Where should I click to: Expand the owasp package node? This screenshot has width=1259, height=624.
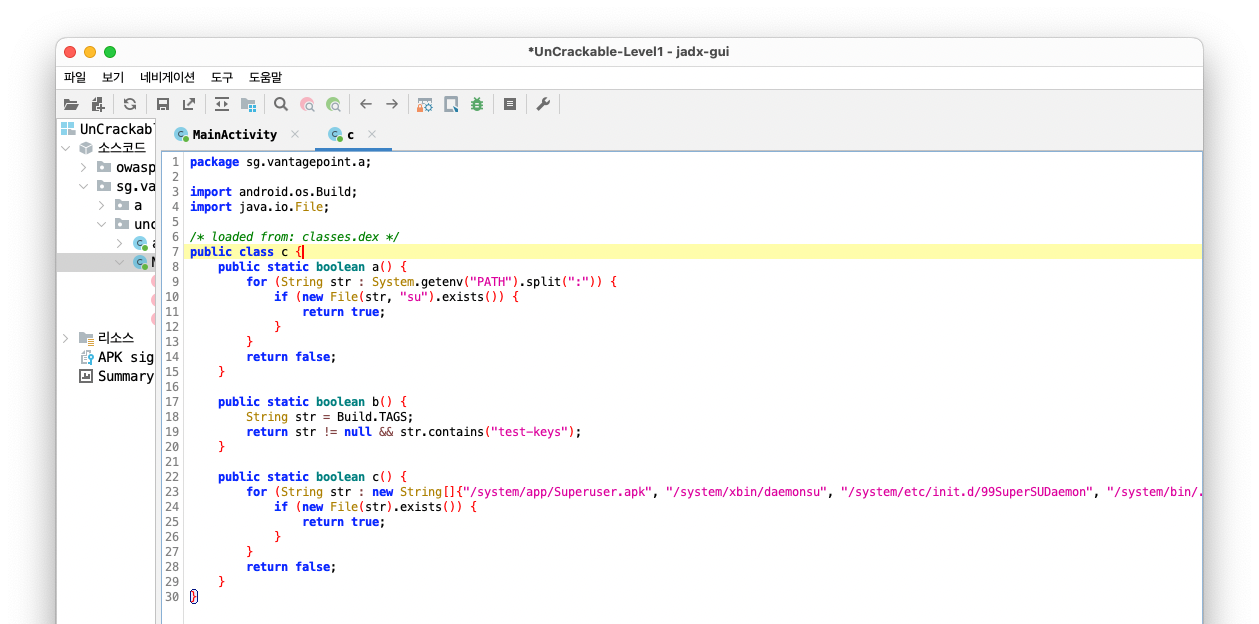[x=84, y=167]
